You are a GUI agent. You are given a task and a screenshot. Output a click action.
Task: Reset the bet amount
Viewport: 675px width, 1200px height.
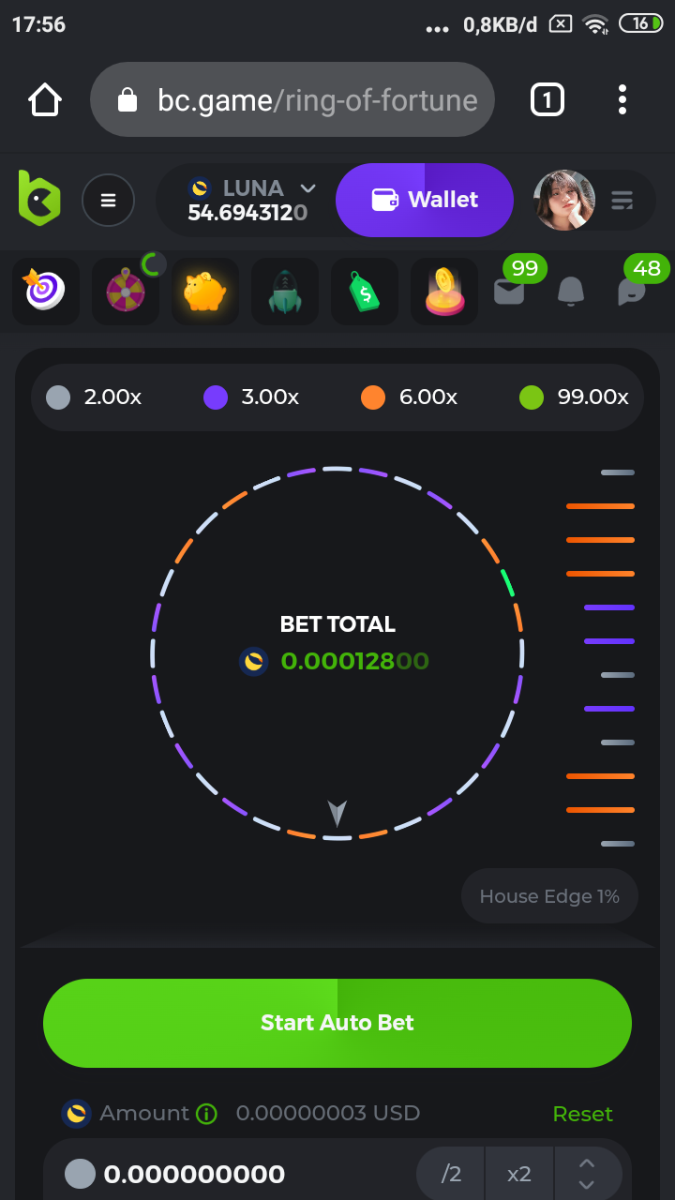582,1113
